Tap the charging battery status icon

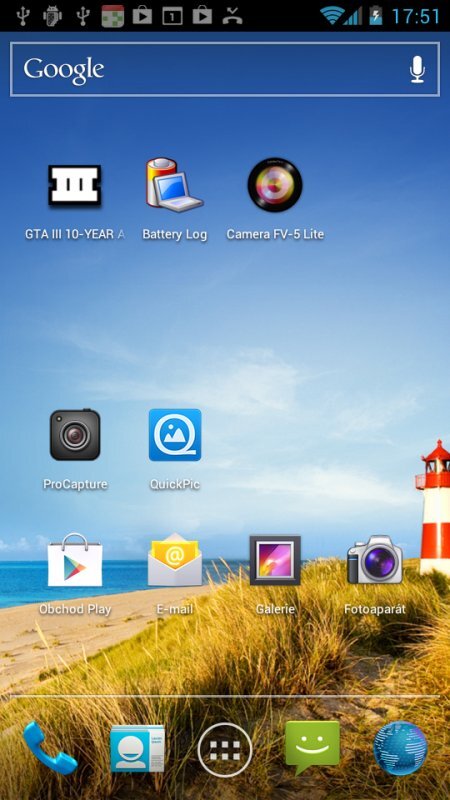376,15
